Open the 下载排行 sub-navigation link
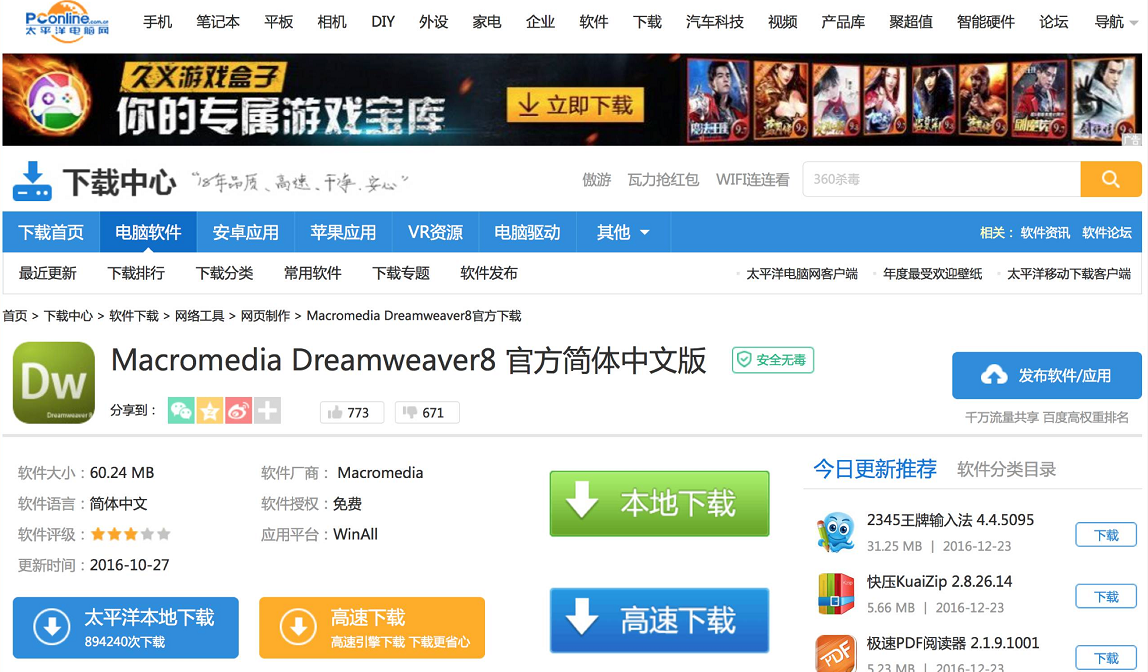This screenshot has height=672, width=1148. [x=136, y=274]
